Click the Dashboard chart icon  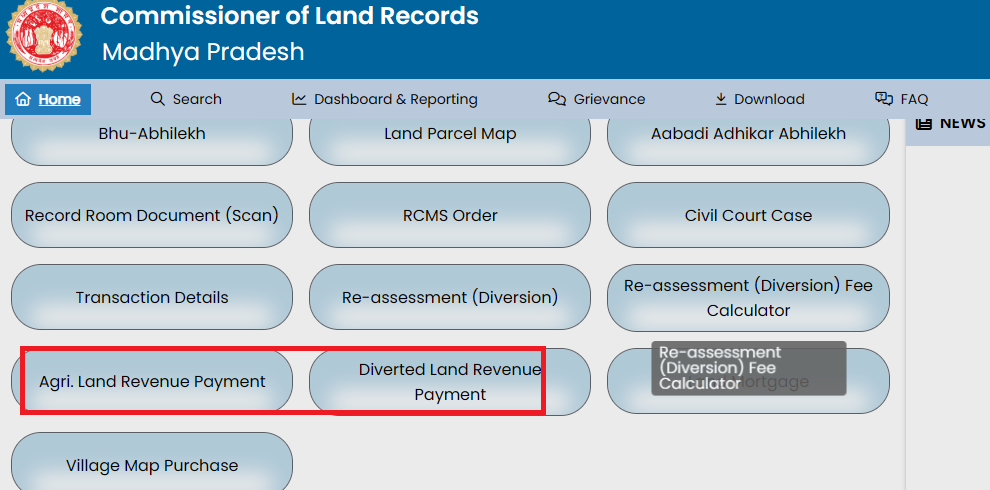[x=299, y=99]
